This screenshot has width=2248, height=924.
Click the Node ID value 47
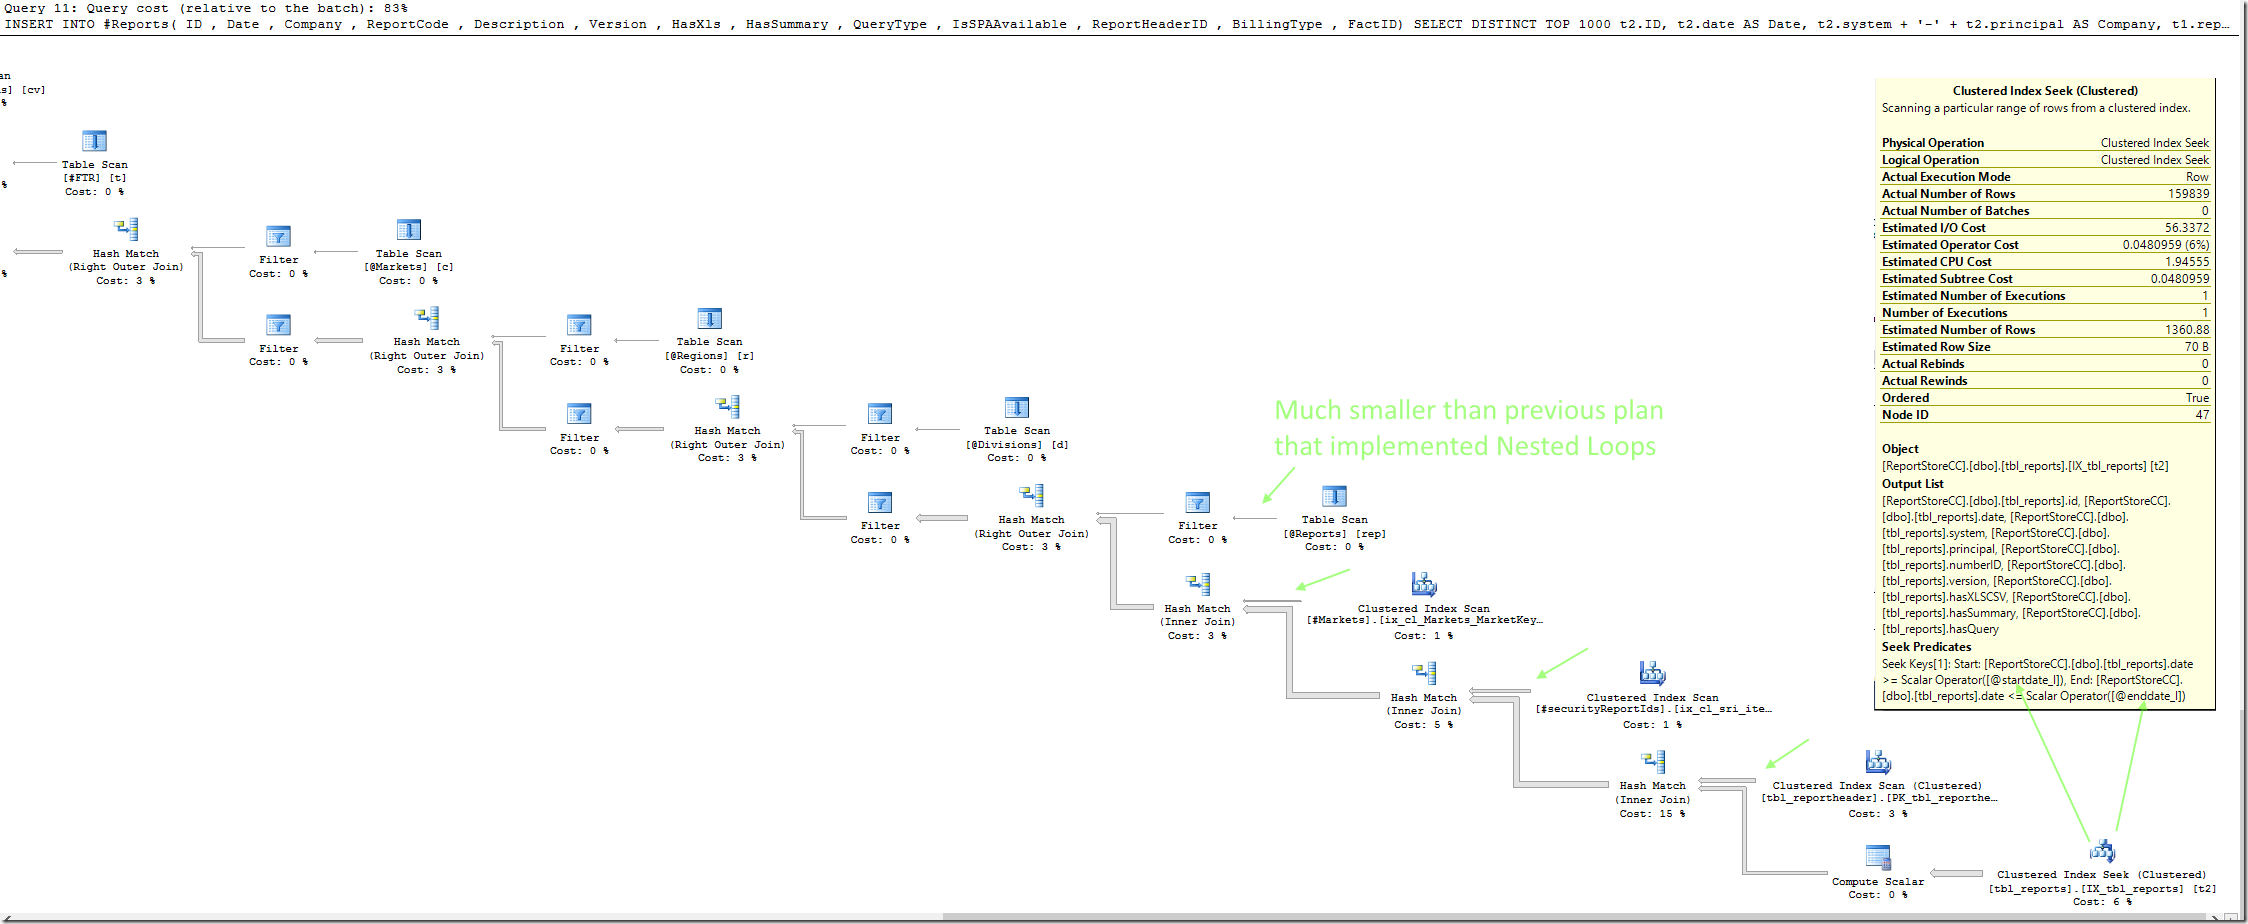coord(2202,415)
